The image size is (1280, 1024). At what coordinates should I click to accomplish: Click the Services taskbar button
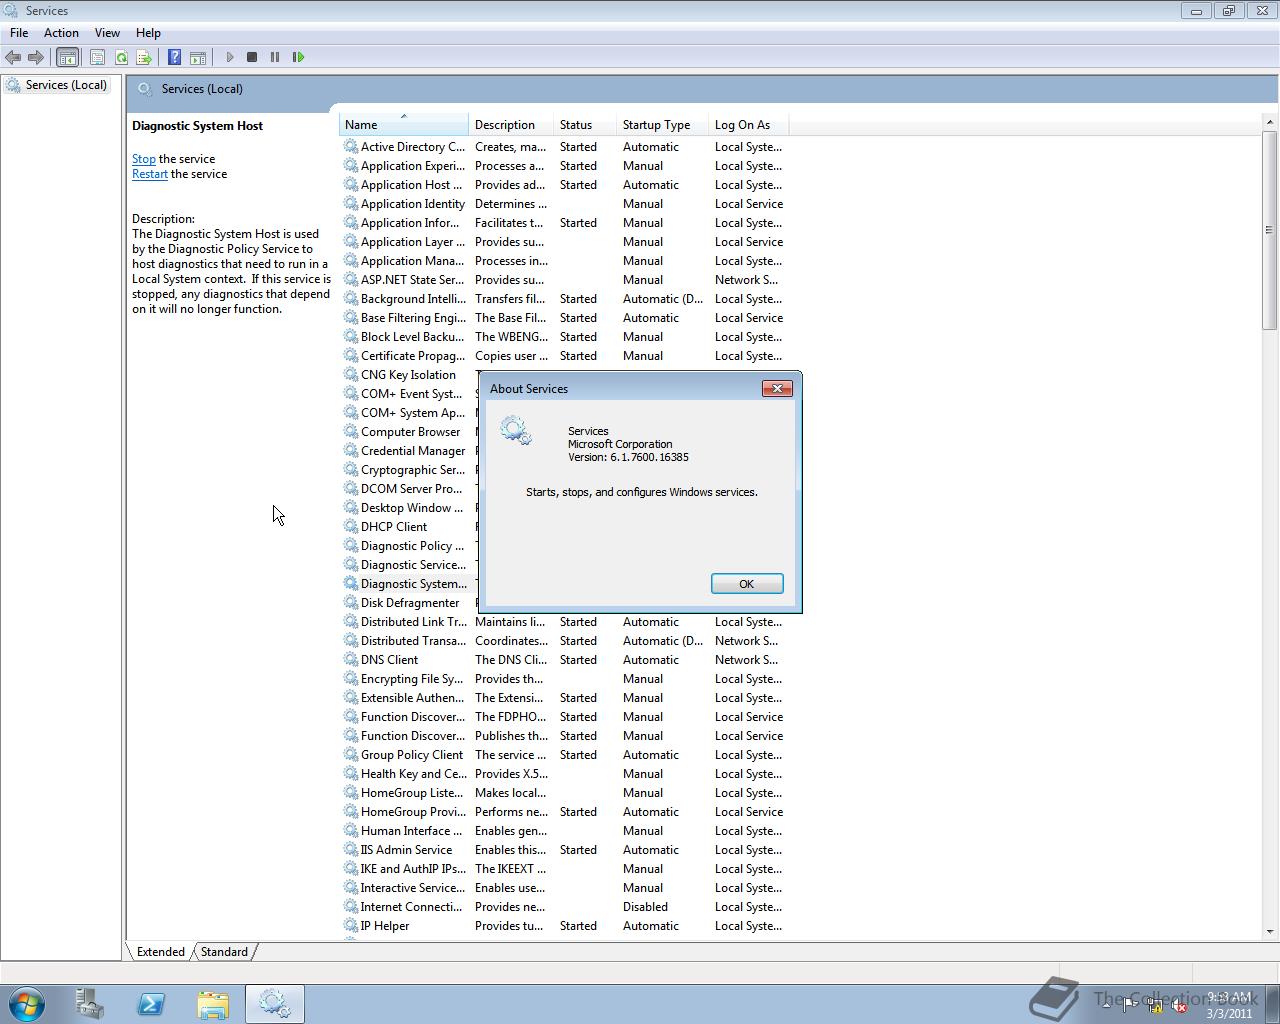click(x=275, y=1004)
